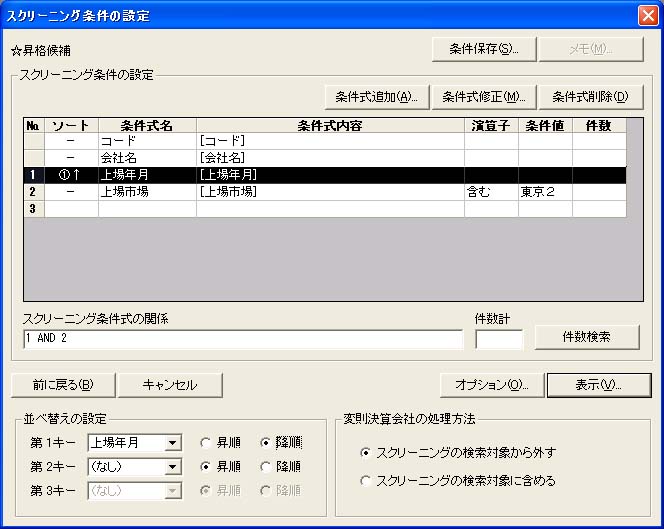Click the ソート column header
Image resolution: width=664 pixels, height=529 pixels.
(70, 126)
